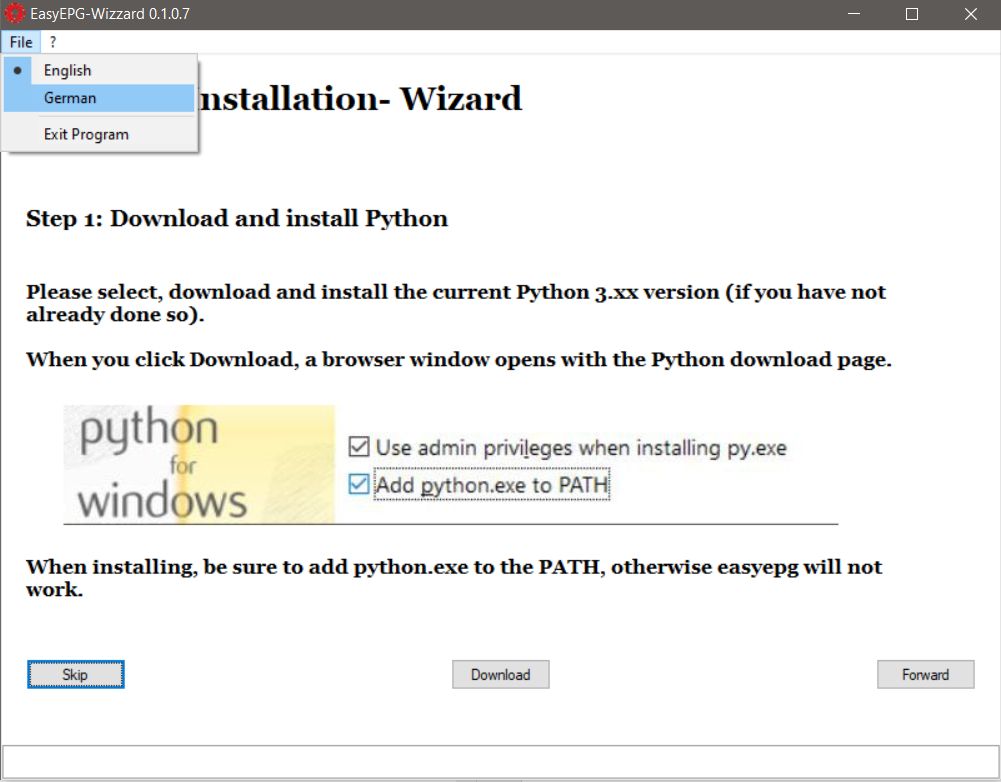The height and width of the screenshot is (782, 1001).
Task: Open the ? help menu
Action: coord(53,42)
